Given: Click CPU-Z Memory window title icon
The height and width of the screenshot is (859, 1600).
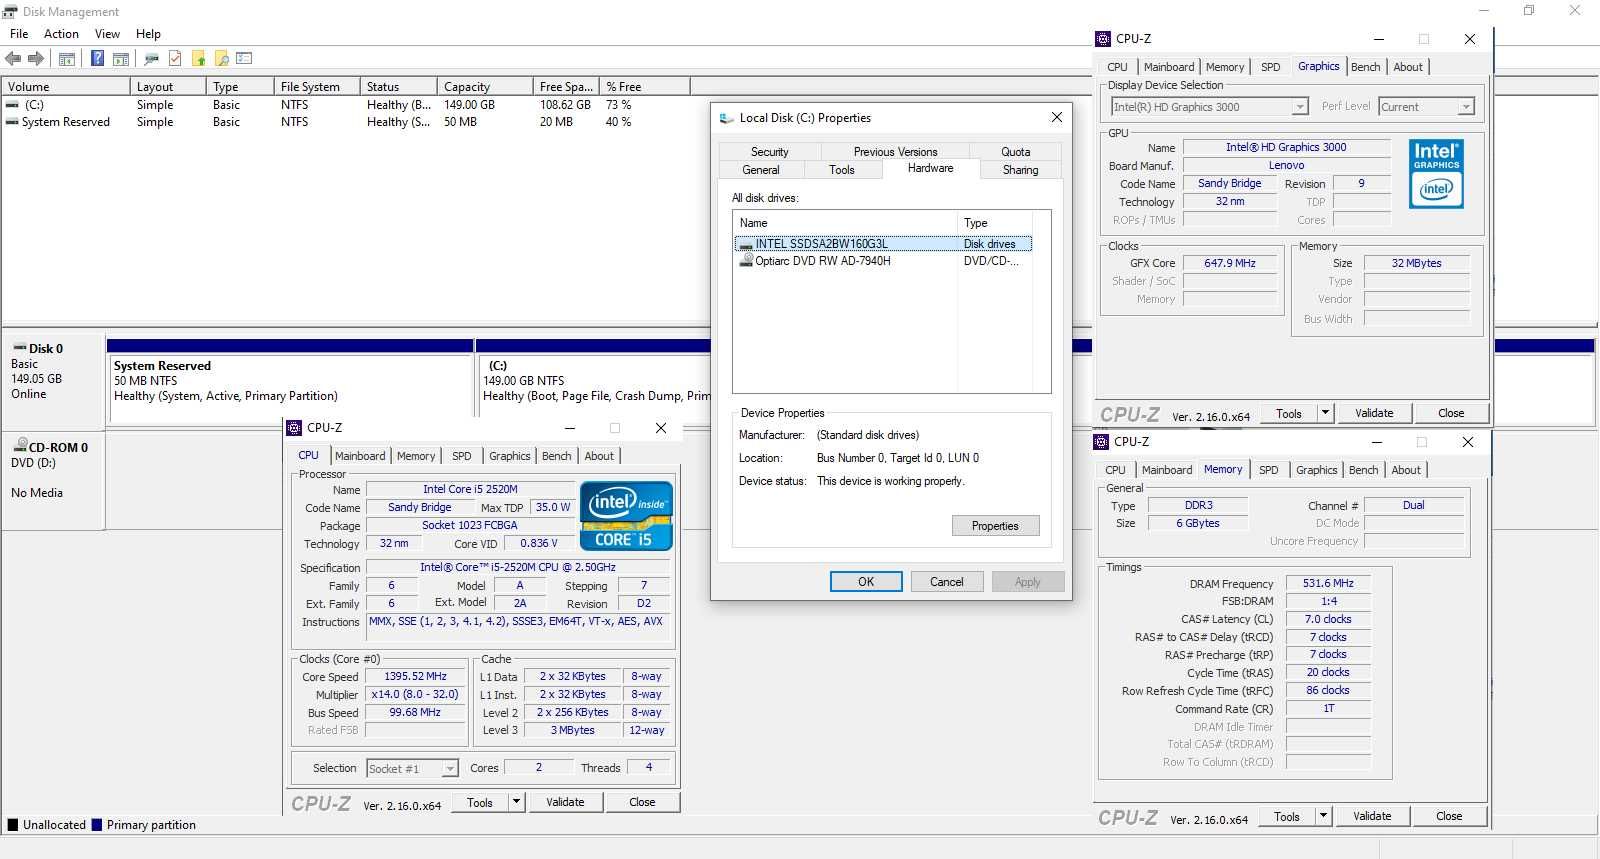Looking at the screenshot, I should (x=1101, y=442).
